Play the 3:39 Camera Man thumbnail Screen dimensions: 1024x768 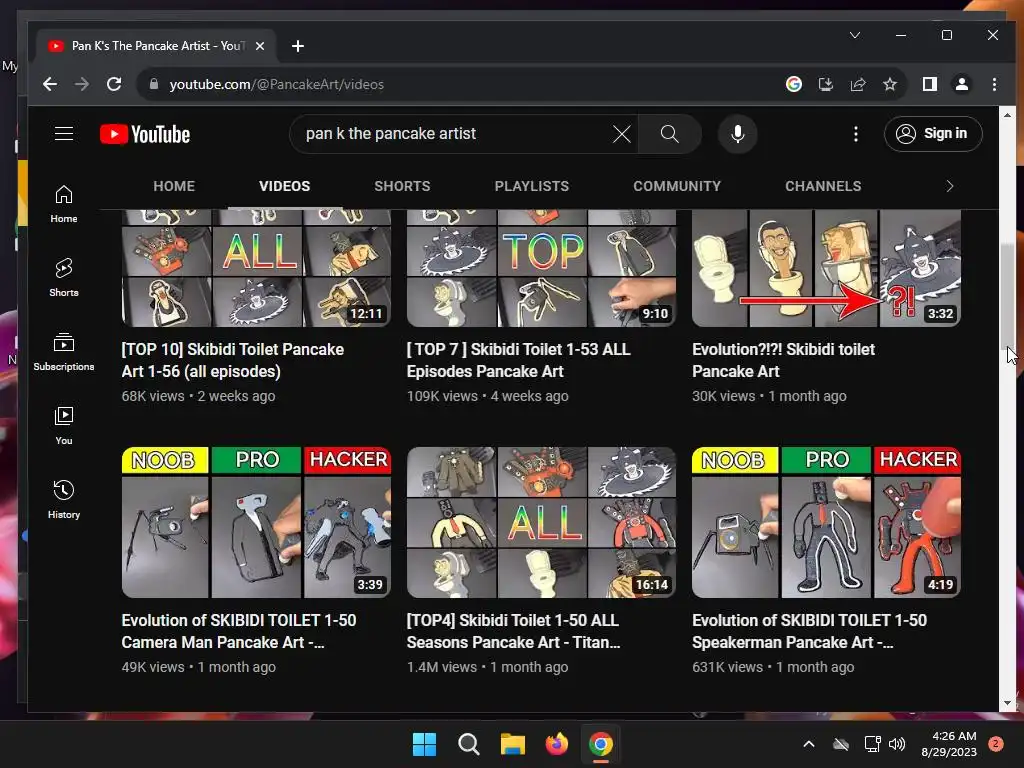coord(256,522)
